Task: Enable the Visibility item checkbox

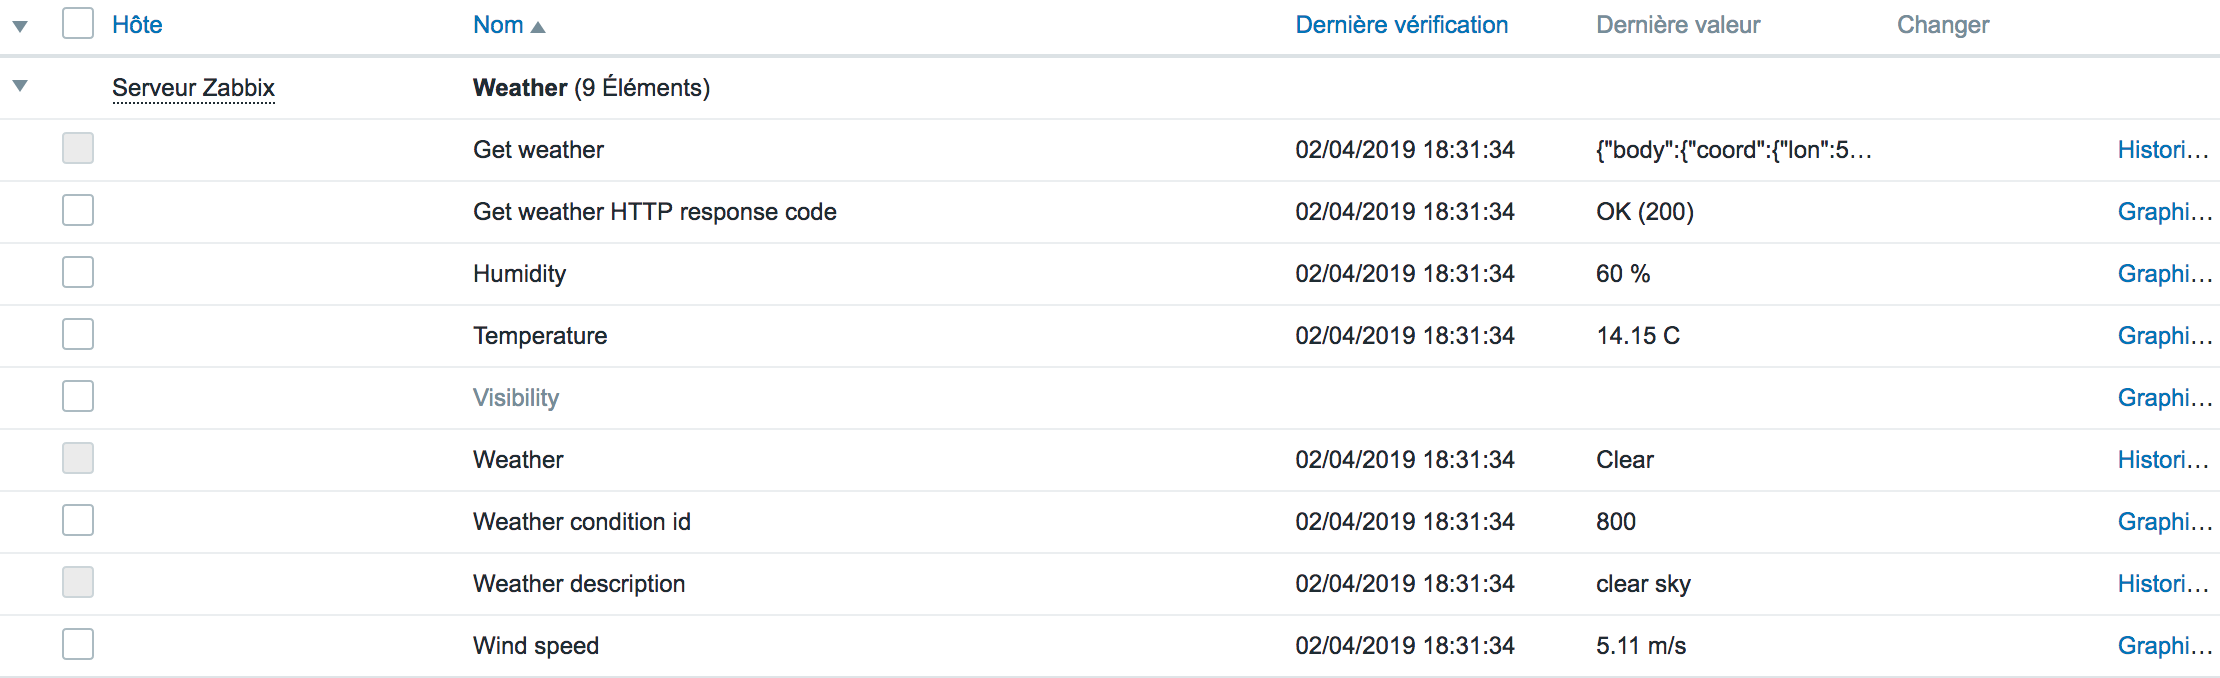Action: click(x=78, y=396)
